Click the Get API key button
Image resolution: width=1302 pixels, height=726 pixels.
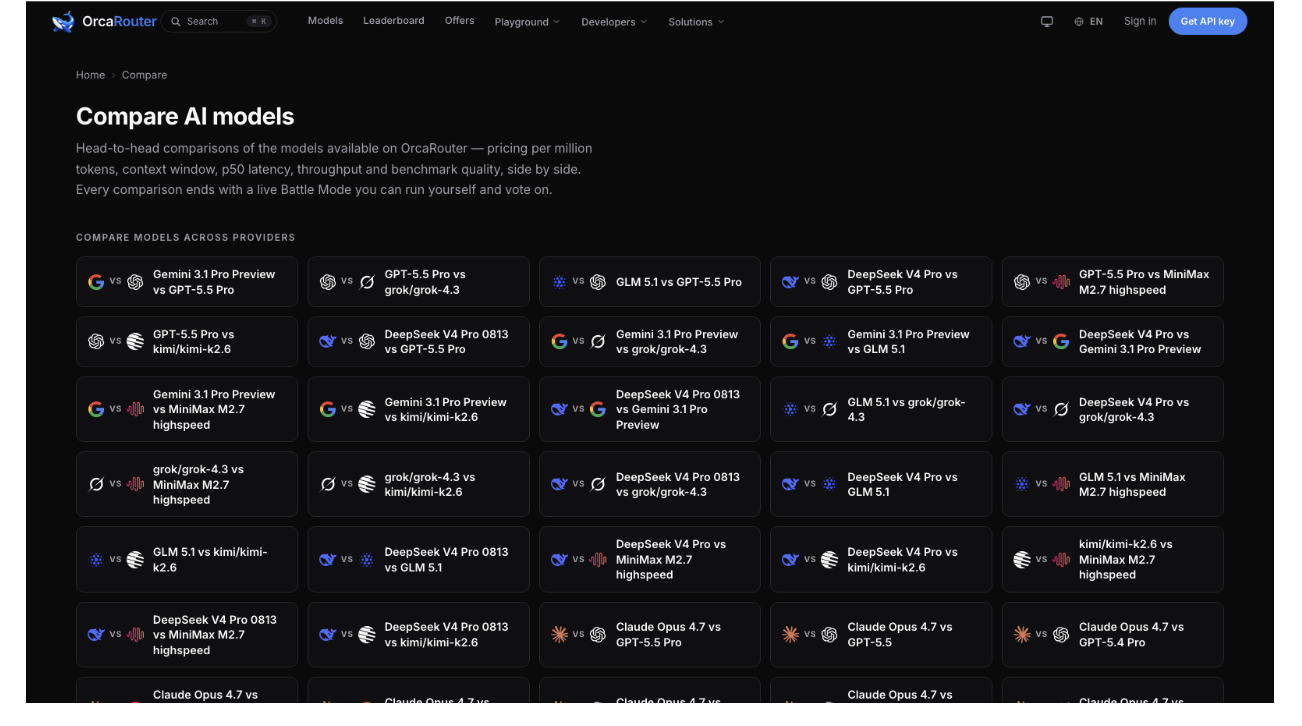(x=1208, y=21)
